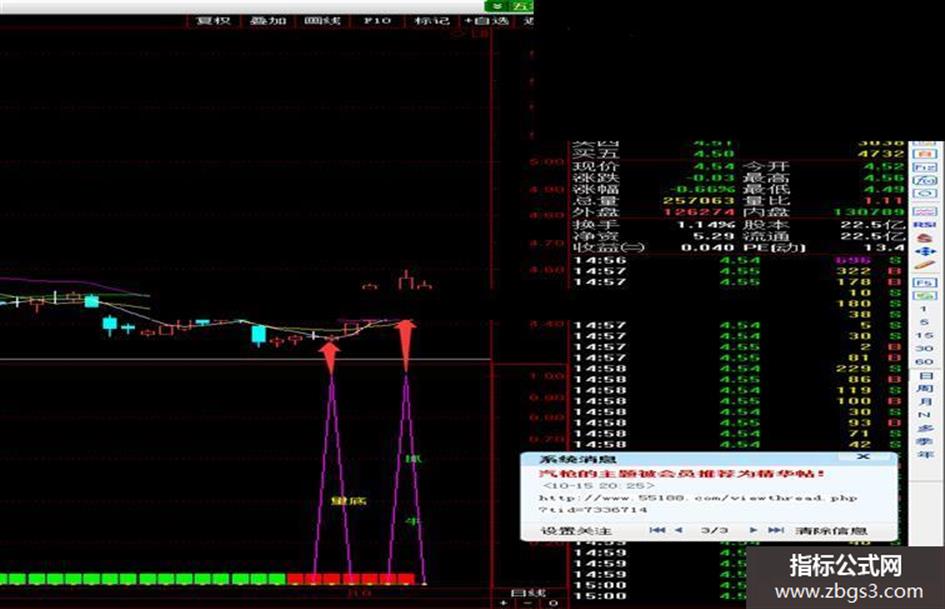Close the 系统消息 popup

pyautogui.click(x=864, y=457)
